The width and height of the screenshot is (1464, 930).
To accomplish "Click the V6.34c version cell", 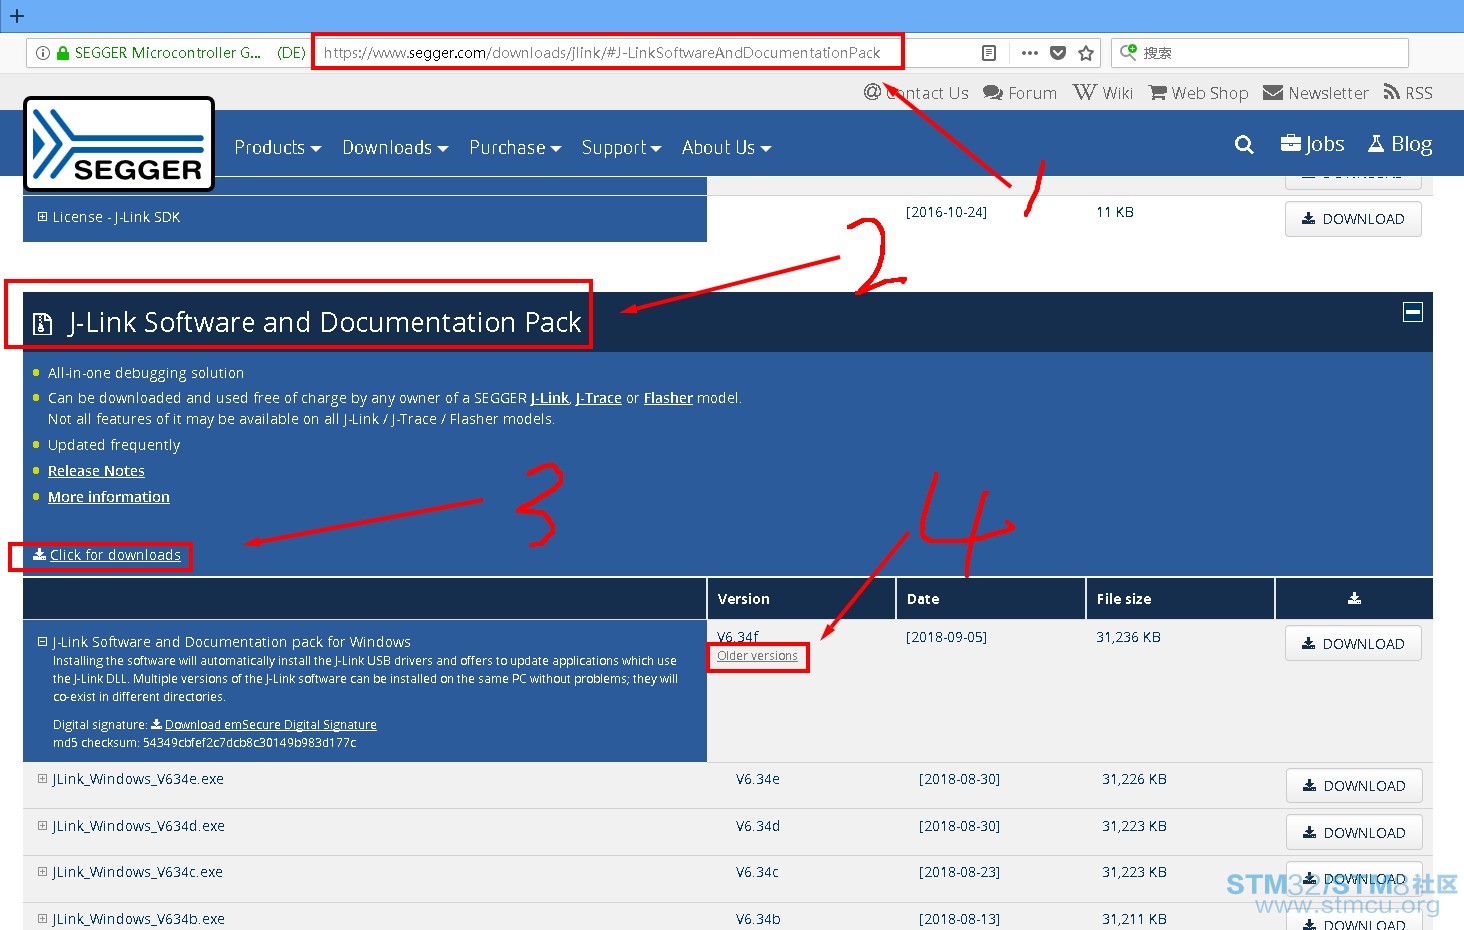I will [757, 872].
